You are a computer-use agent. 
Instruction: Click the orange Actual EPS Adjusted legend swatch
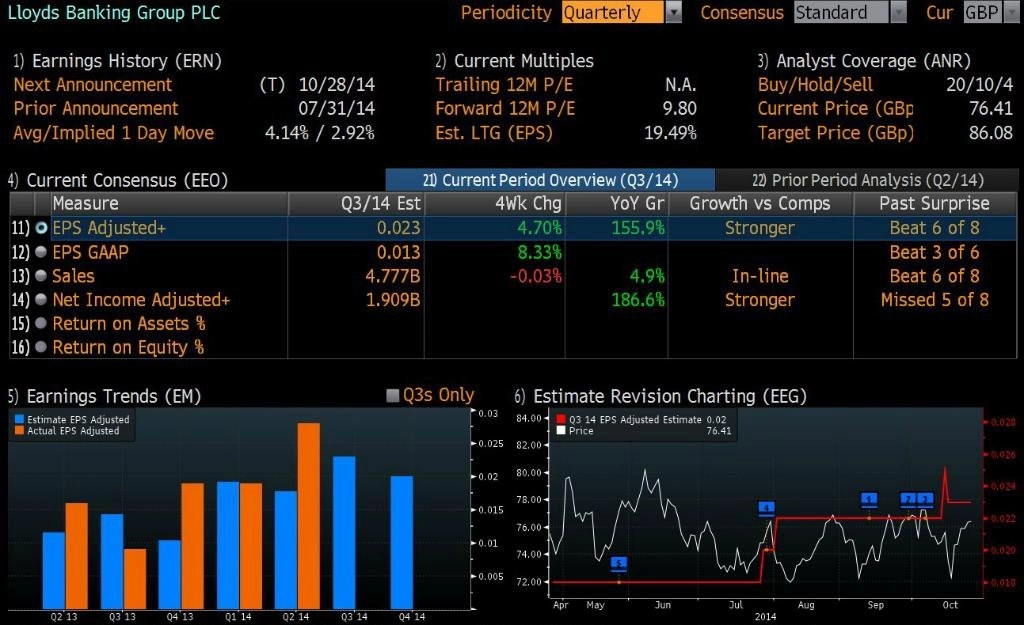click(x=20, y=431)
